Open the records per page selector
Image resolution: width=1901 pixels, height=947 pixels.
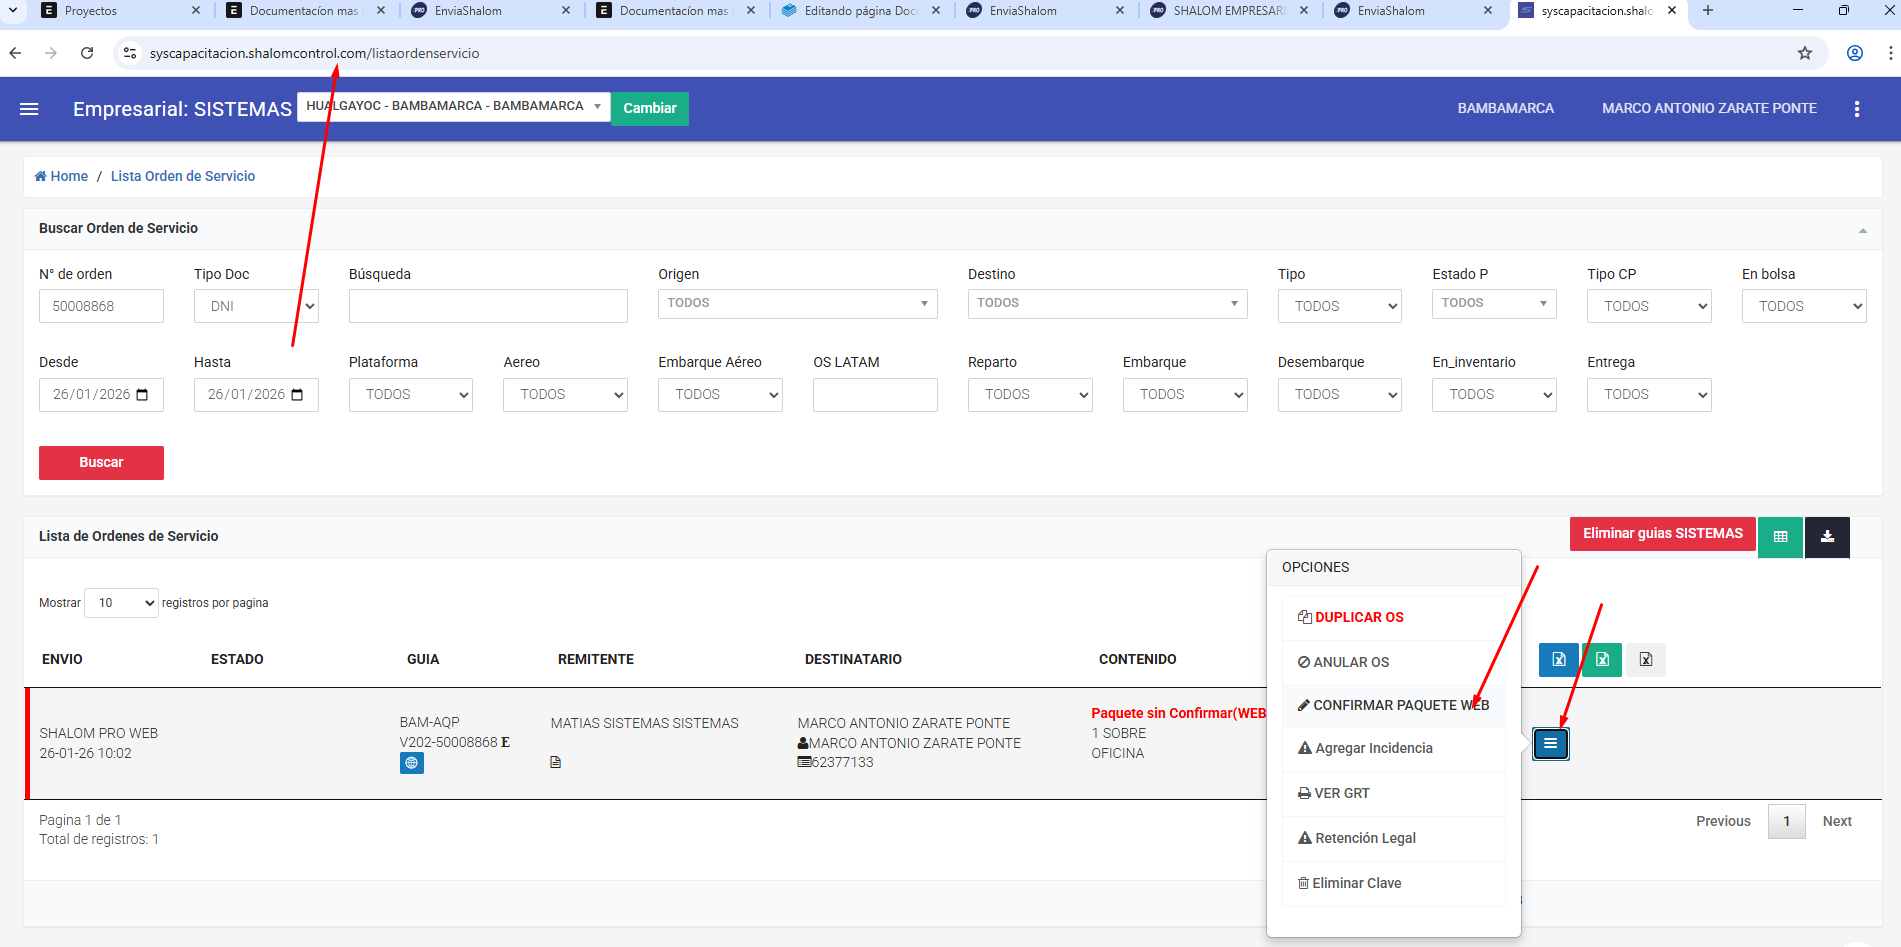click(121, 603)
